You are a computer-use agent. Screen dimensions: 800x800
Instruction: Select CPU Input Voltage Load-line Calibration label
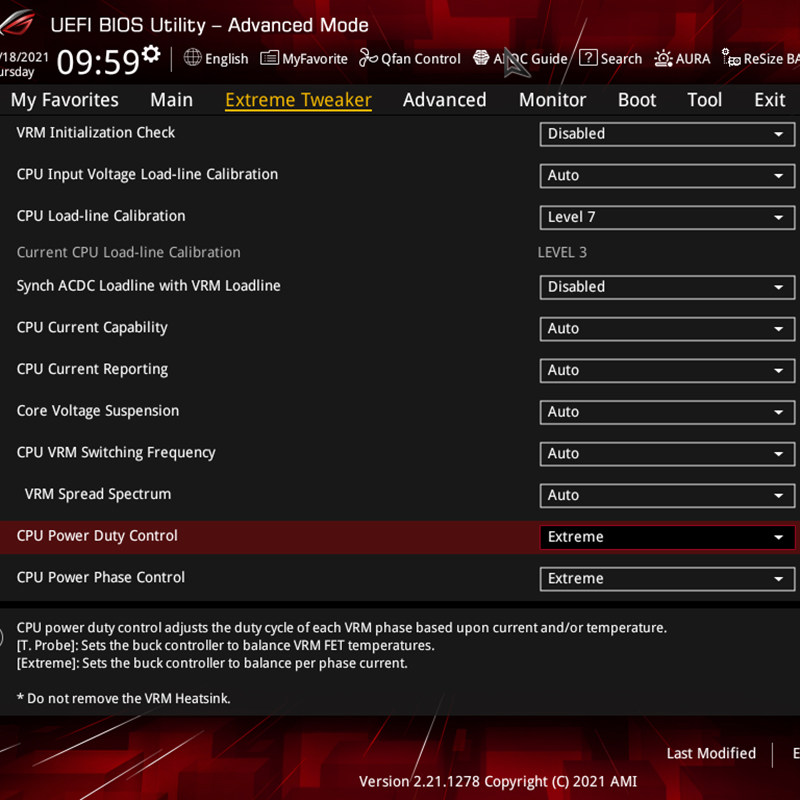[x=147, y=174]
